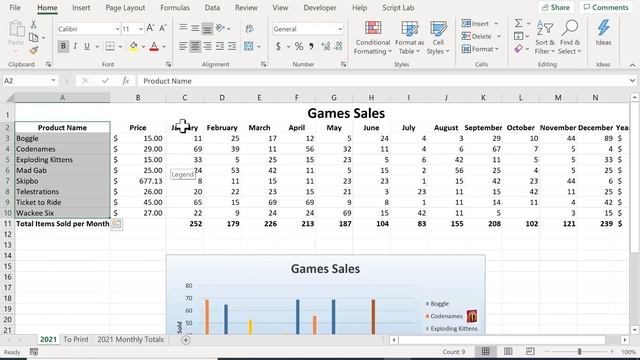The height and width of the screenshot is (360, 640).
Task: Open the Font Color dropdown arrow
Action: pos(164,47)
